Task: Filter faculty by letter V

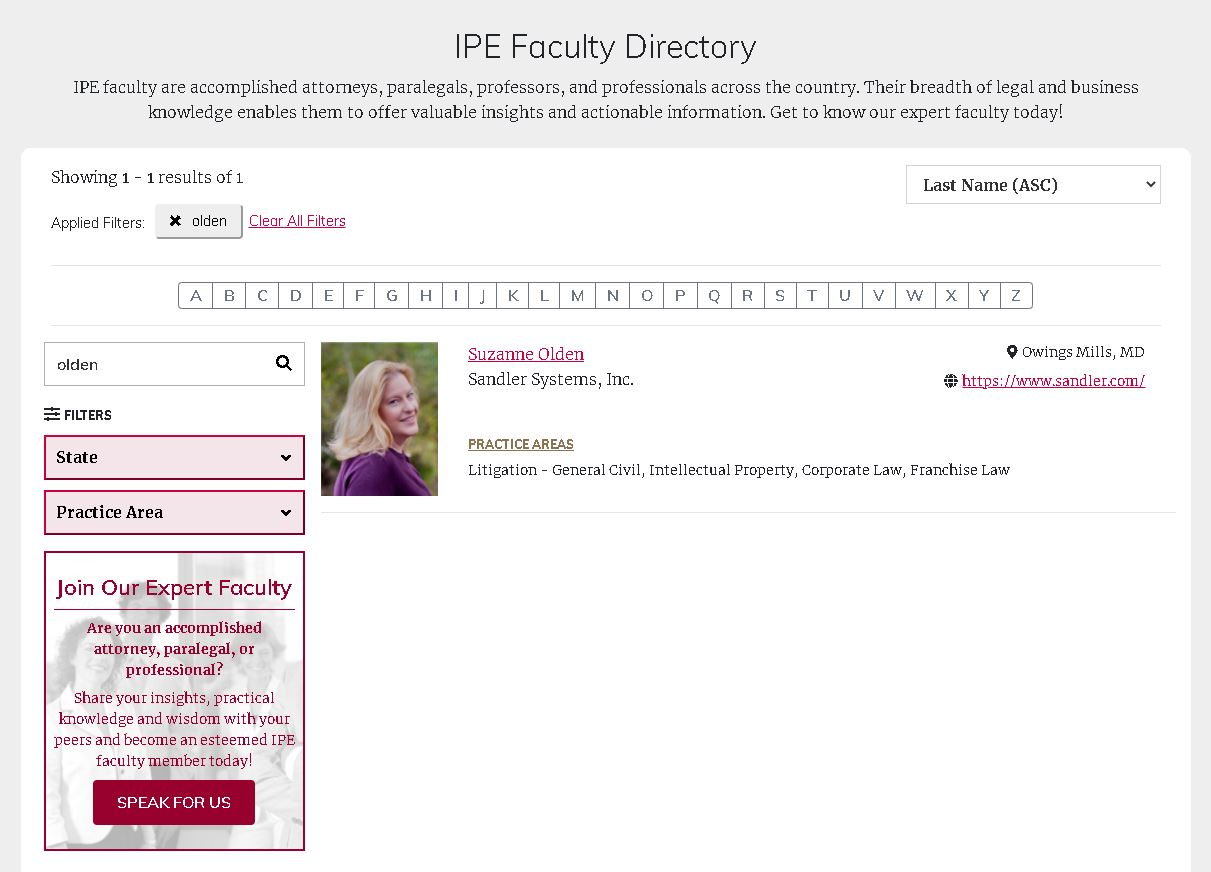Action: pyautogui.click(x=878, y=296)
